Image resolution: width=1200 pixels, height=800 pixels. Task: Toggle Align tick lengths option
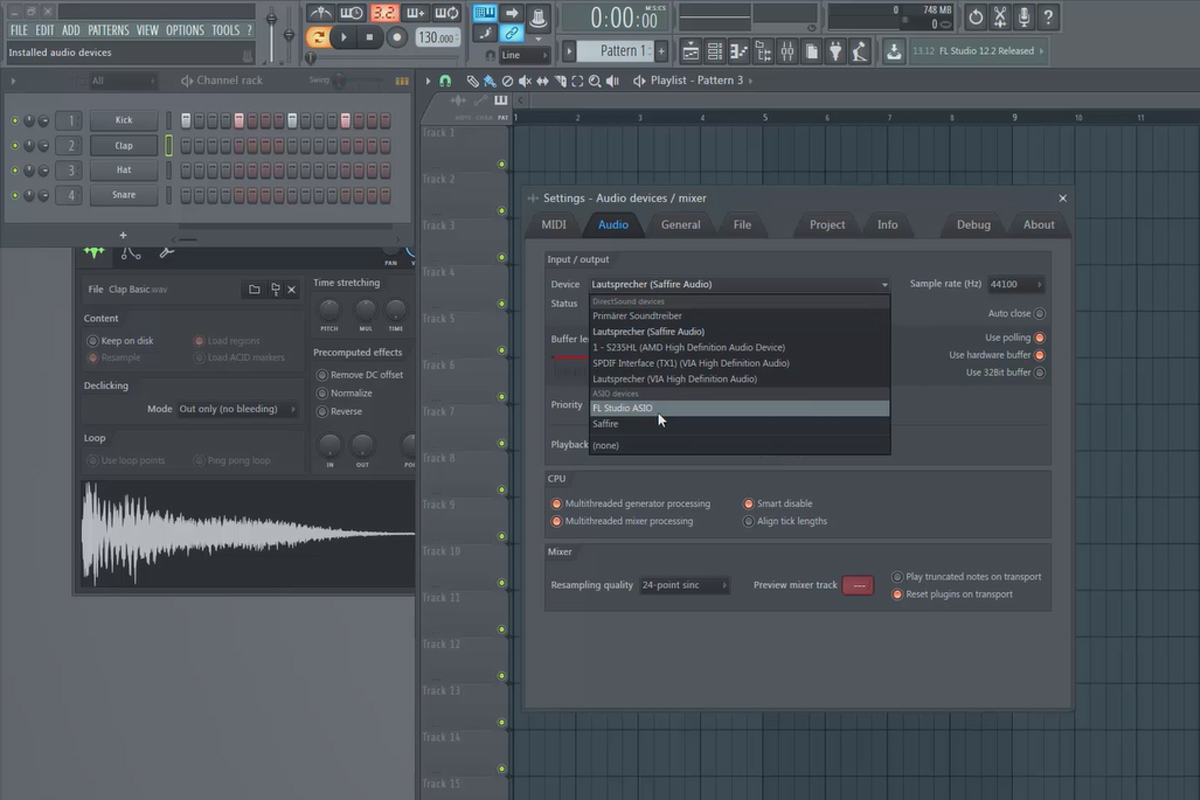749,521
